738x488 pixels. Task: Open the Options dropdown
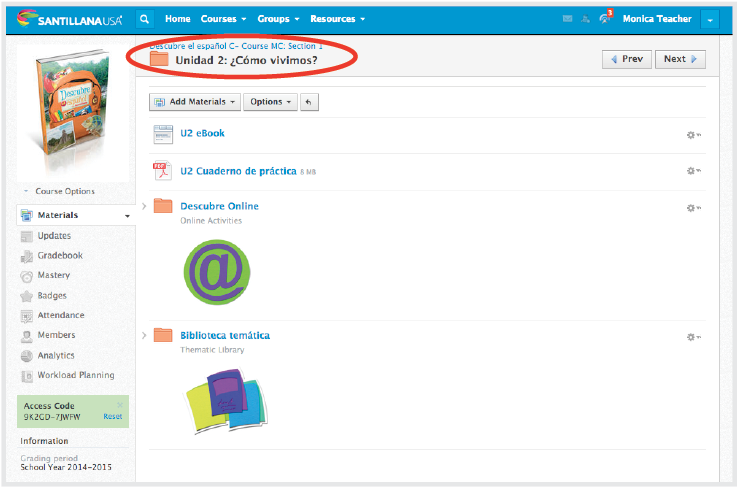pyautogui.click(x=271, y=102)
